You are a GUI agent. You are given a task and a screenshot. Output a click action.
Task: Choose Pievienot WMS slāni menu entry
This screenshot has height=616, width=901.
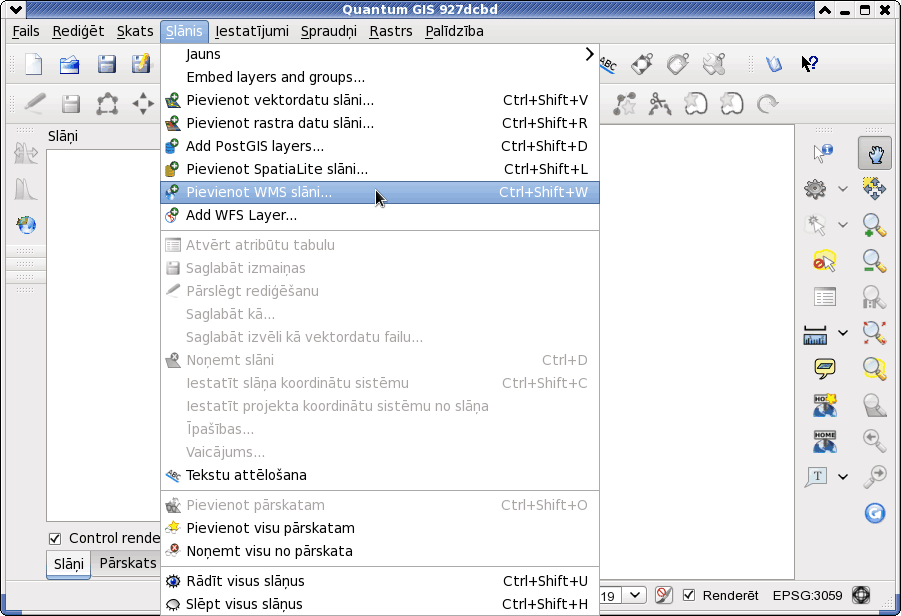[x=380, y=192]
